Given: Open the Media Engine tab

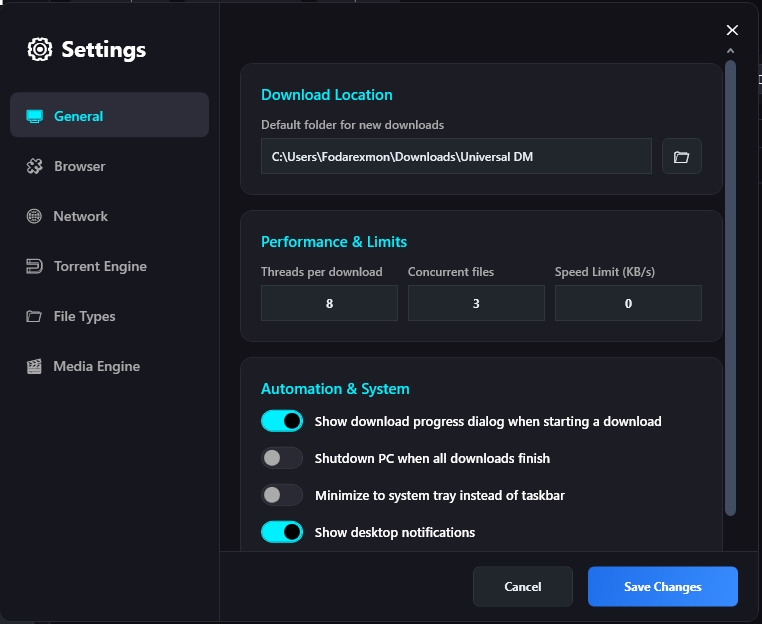Looking at the screenshot, I should point(109,366).
